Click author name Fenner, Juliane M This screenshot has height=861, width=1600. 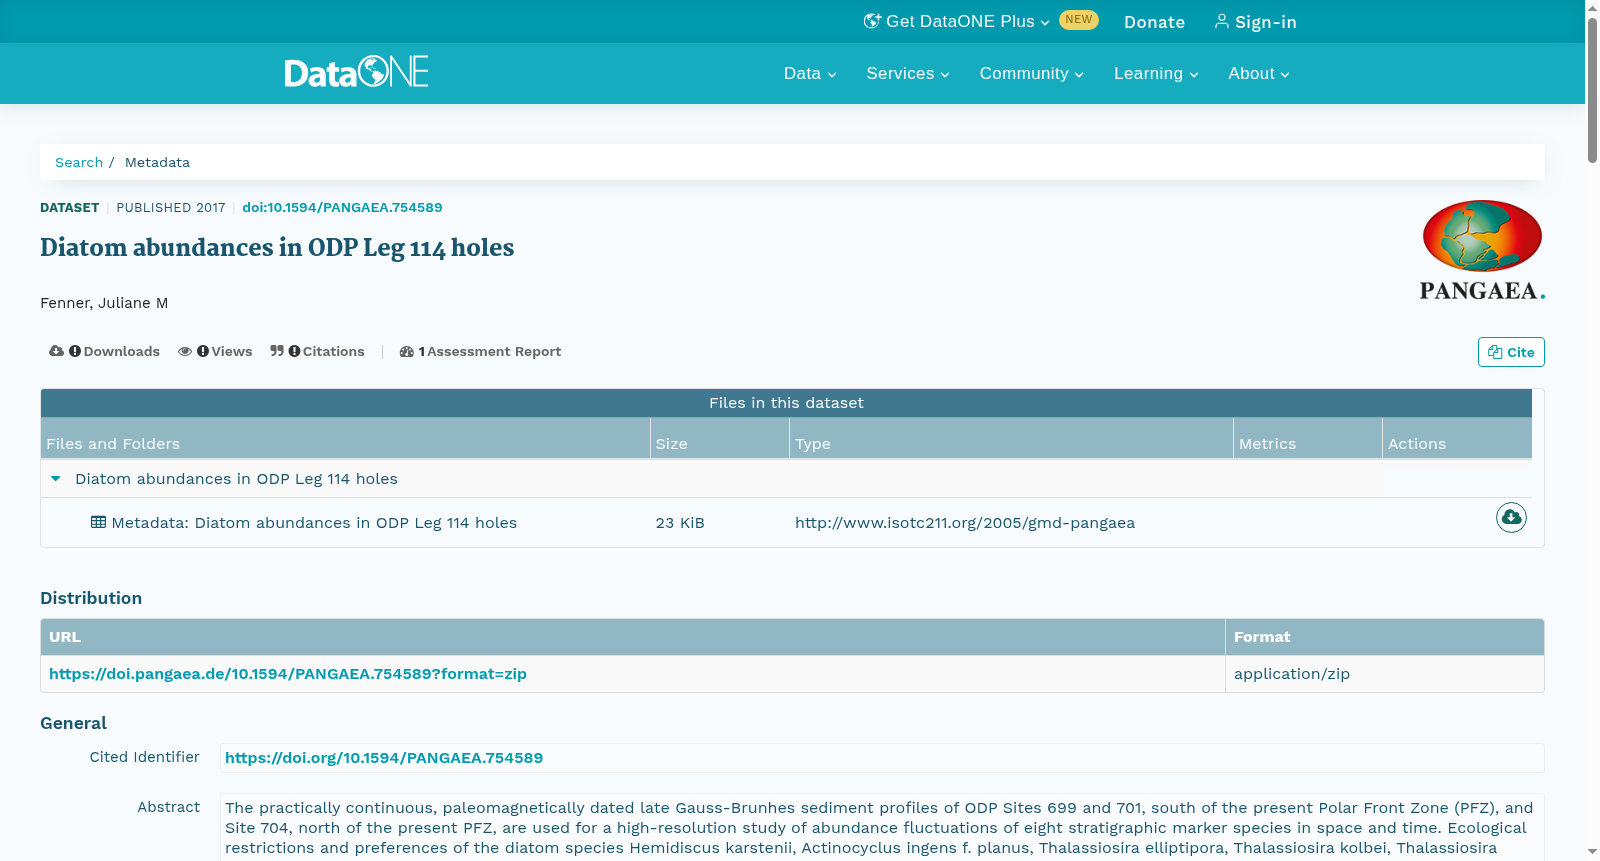[104, 303]
